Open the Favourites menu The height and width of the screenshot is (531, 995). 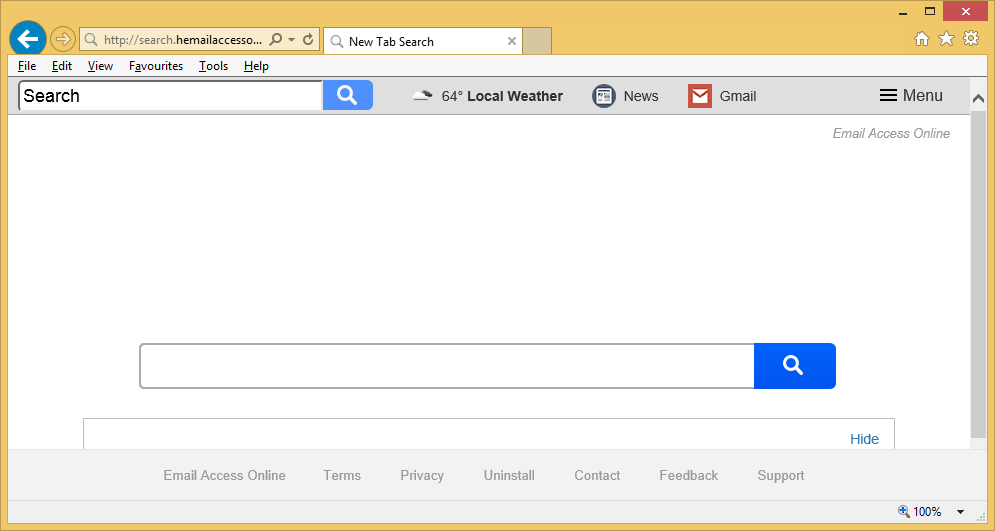pyautogui.click(x=155, y=66)
